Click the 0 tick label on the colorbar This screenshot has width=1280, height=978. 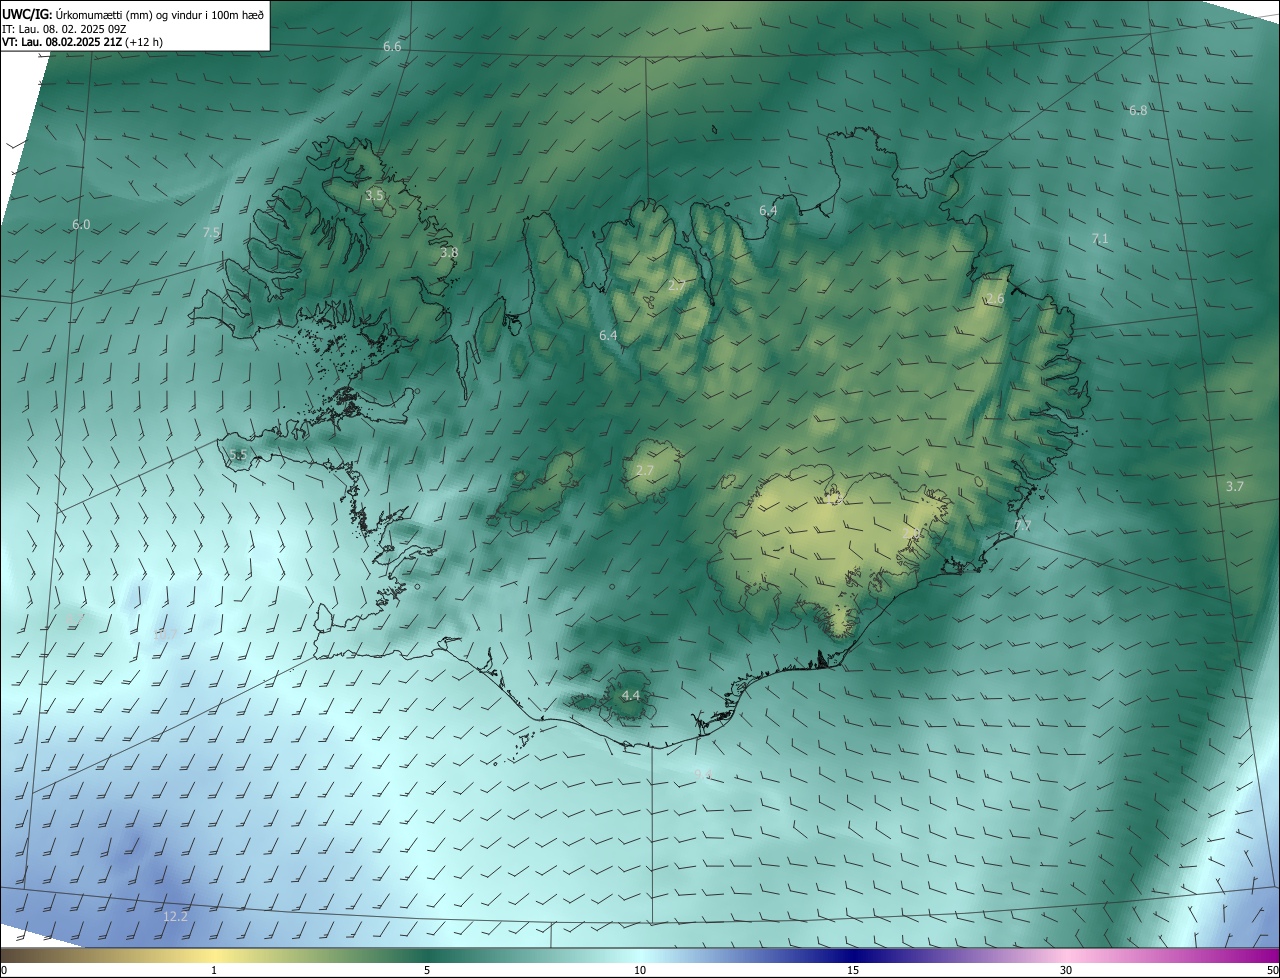[x=4, y=970]
